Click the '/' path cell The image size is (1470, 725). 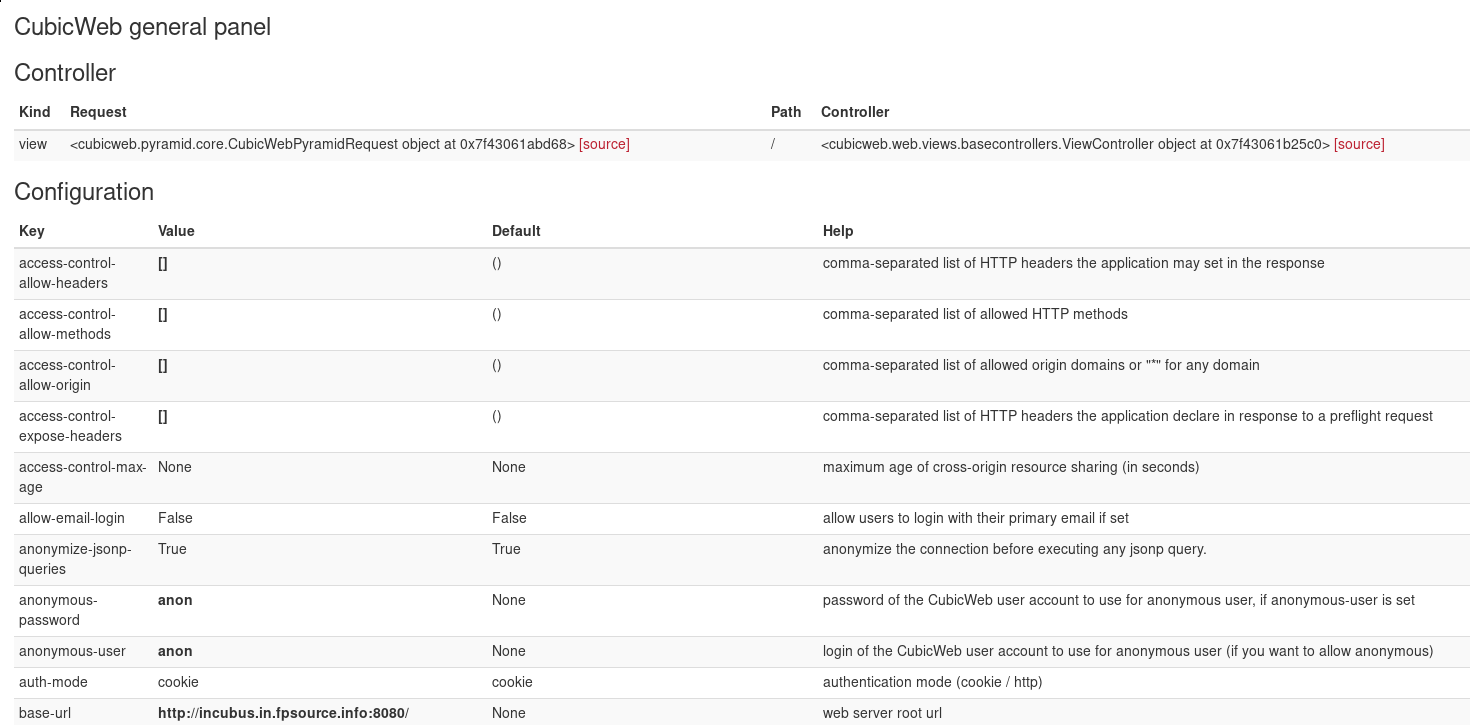coord(773,144)
